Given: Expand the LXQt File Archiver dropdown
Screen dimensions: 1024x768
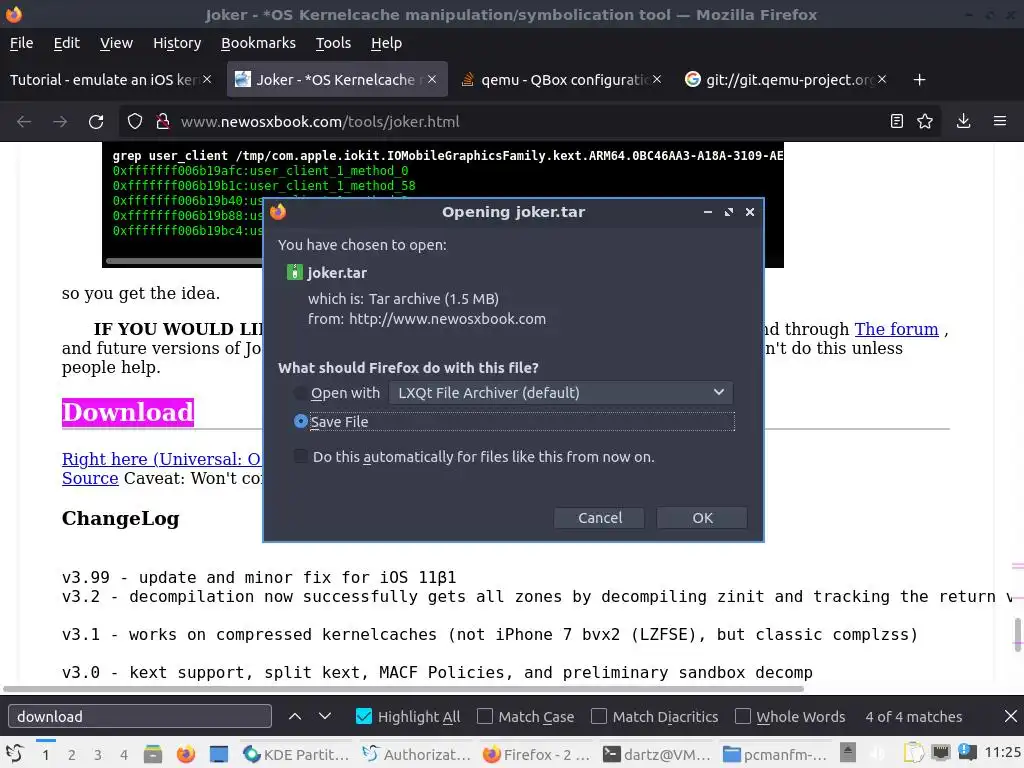Looking at the screenshot, I should (561, 392).
